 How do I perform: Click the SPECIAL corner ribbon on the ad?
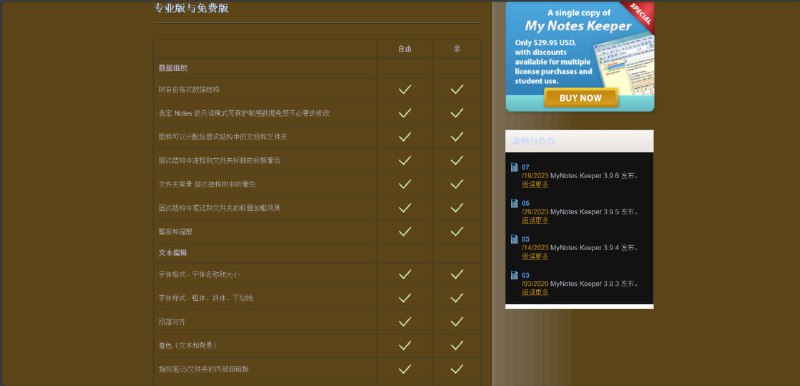coord(640,15)
